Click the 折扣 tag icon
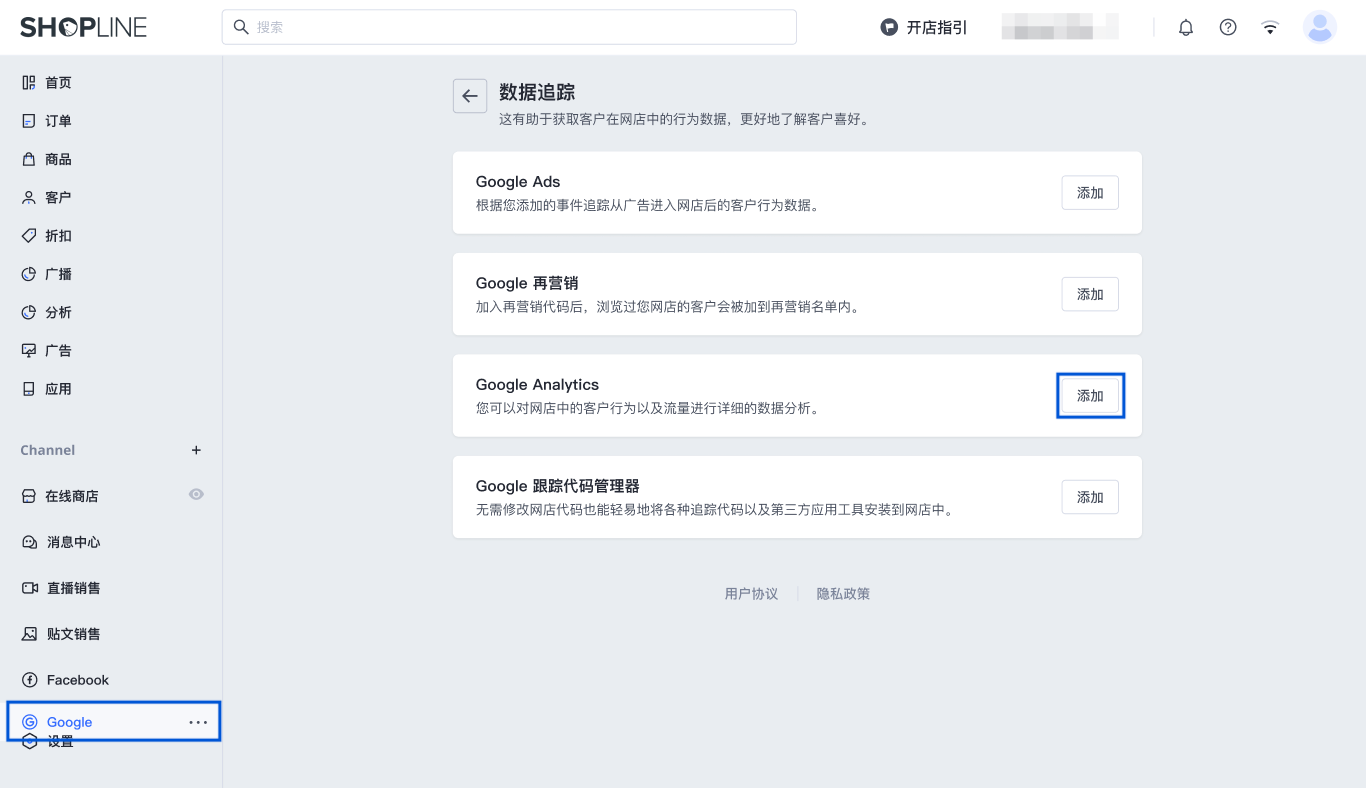Screen dimensions: 1366x788 [29, 236]
